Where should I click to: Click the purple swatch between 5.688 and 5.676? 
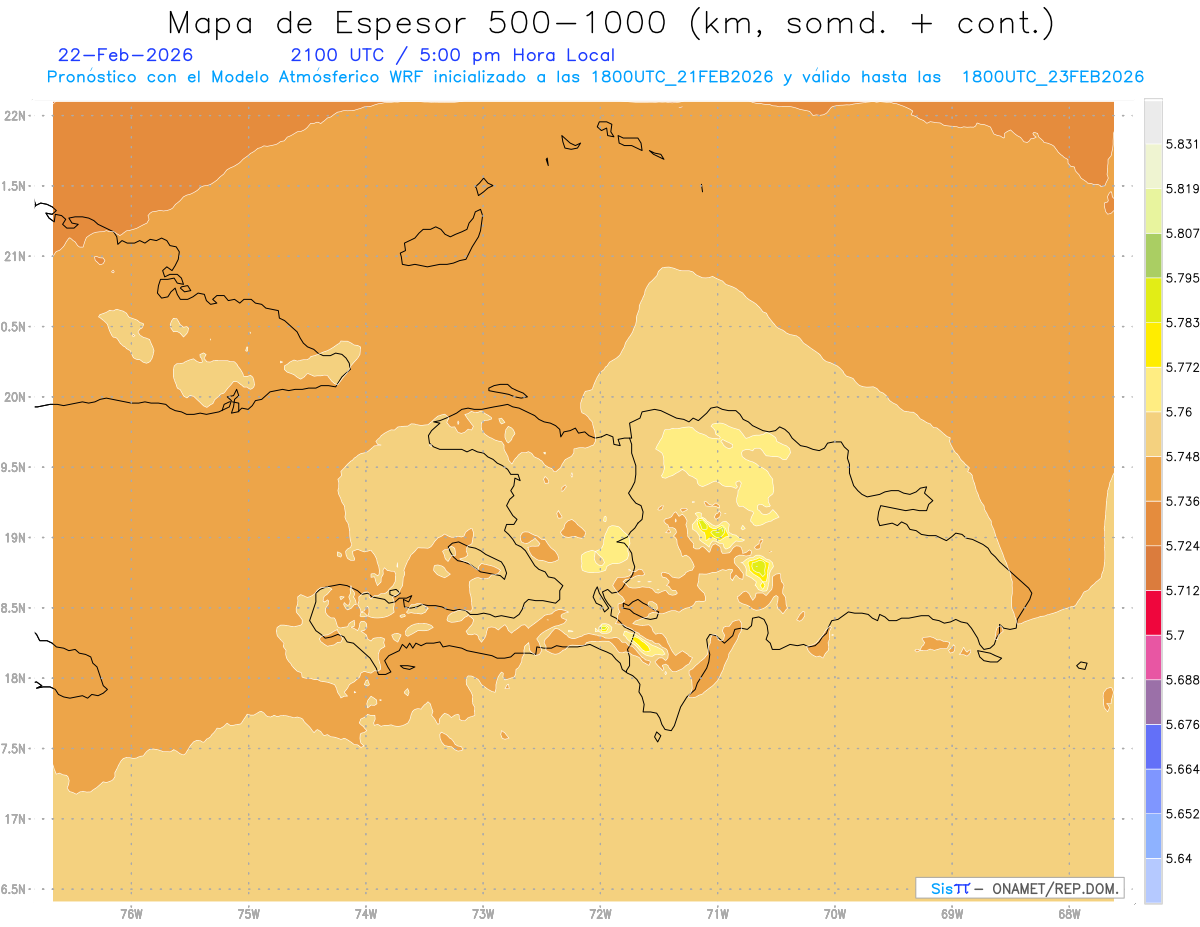pos(1153,702)
